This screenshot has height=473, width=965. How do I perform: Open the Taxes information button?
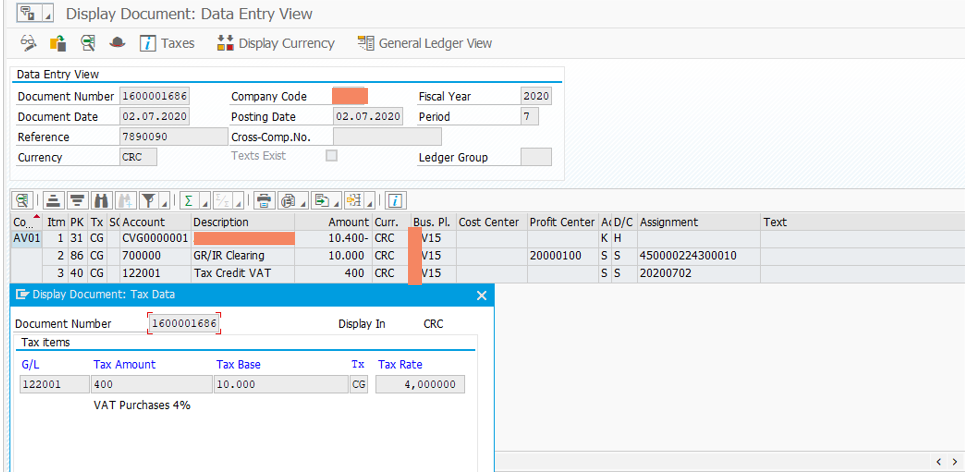167,43
